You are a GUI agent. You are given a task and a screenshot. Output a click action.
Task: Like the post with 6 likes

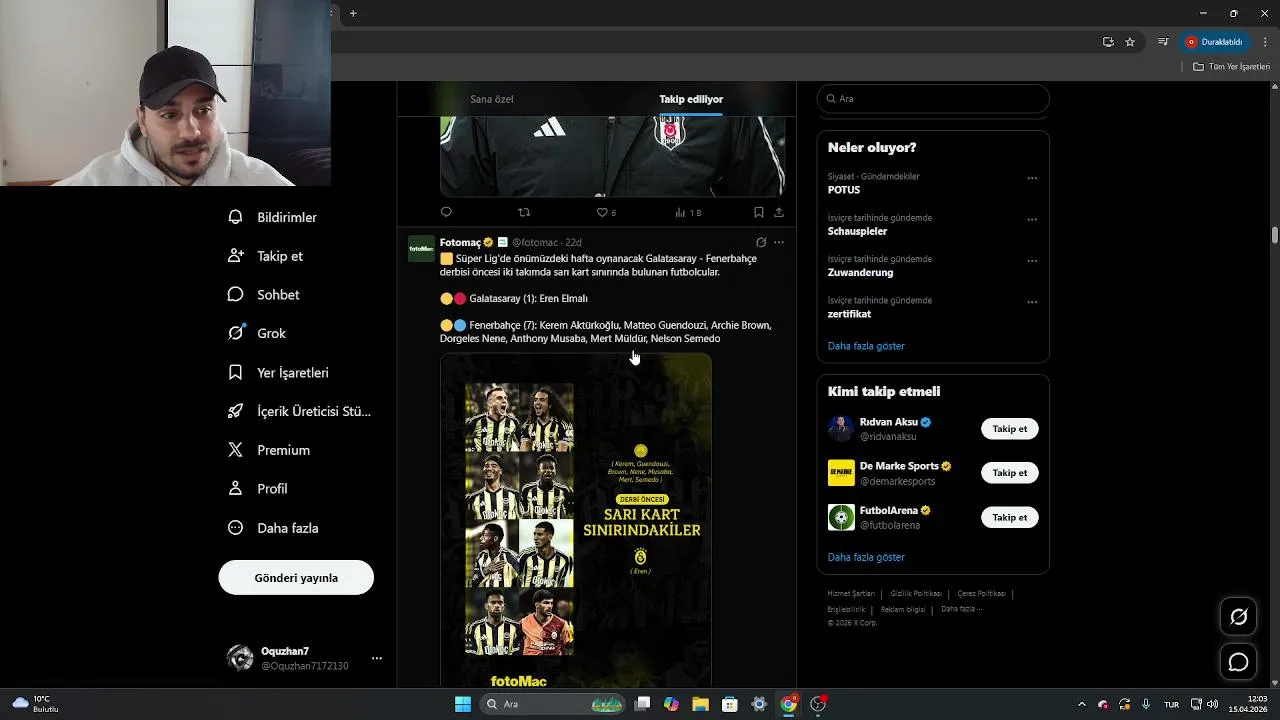(606, 212)
